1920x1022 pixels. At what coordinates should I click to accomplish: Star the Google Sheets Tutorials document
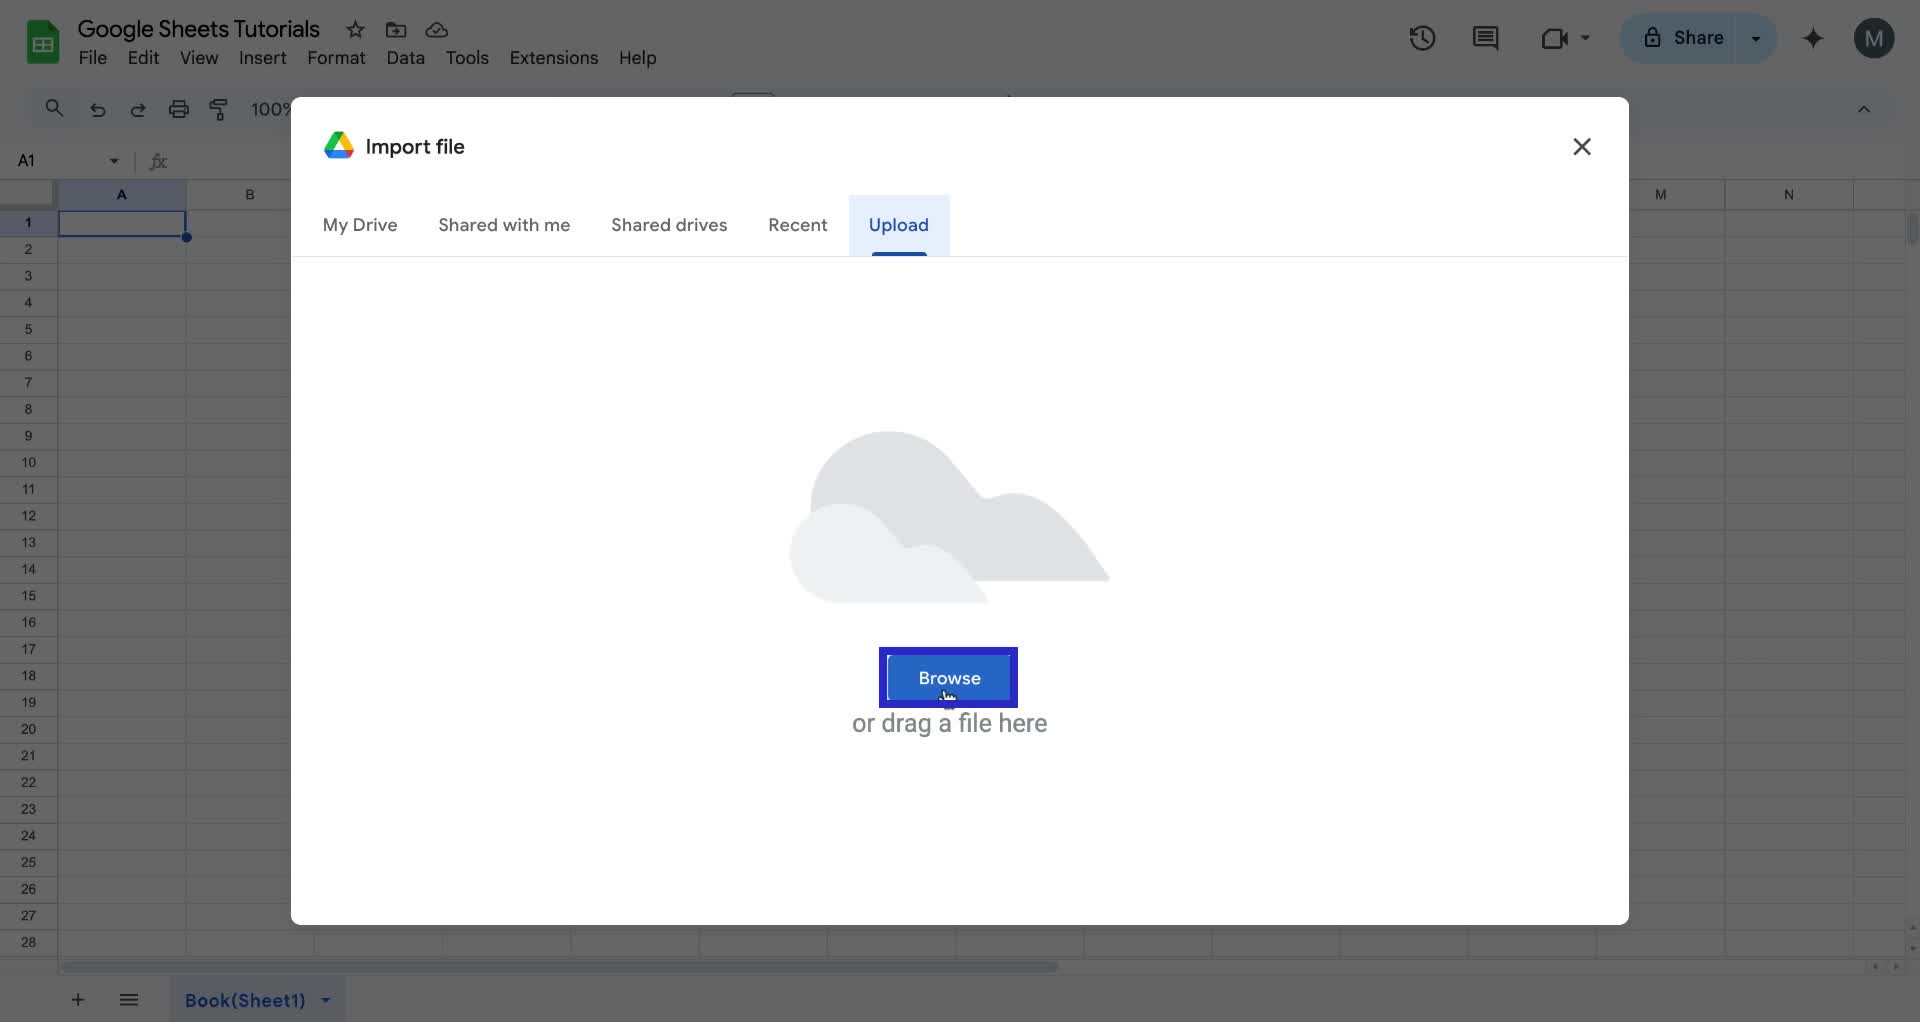pos(355,30)
